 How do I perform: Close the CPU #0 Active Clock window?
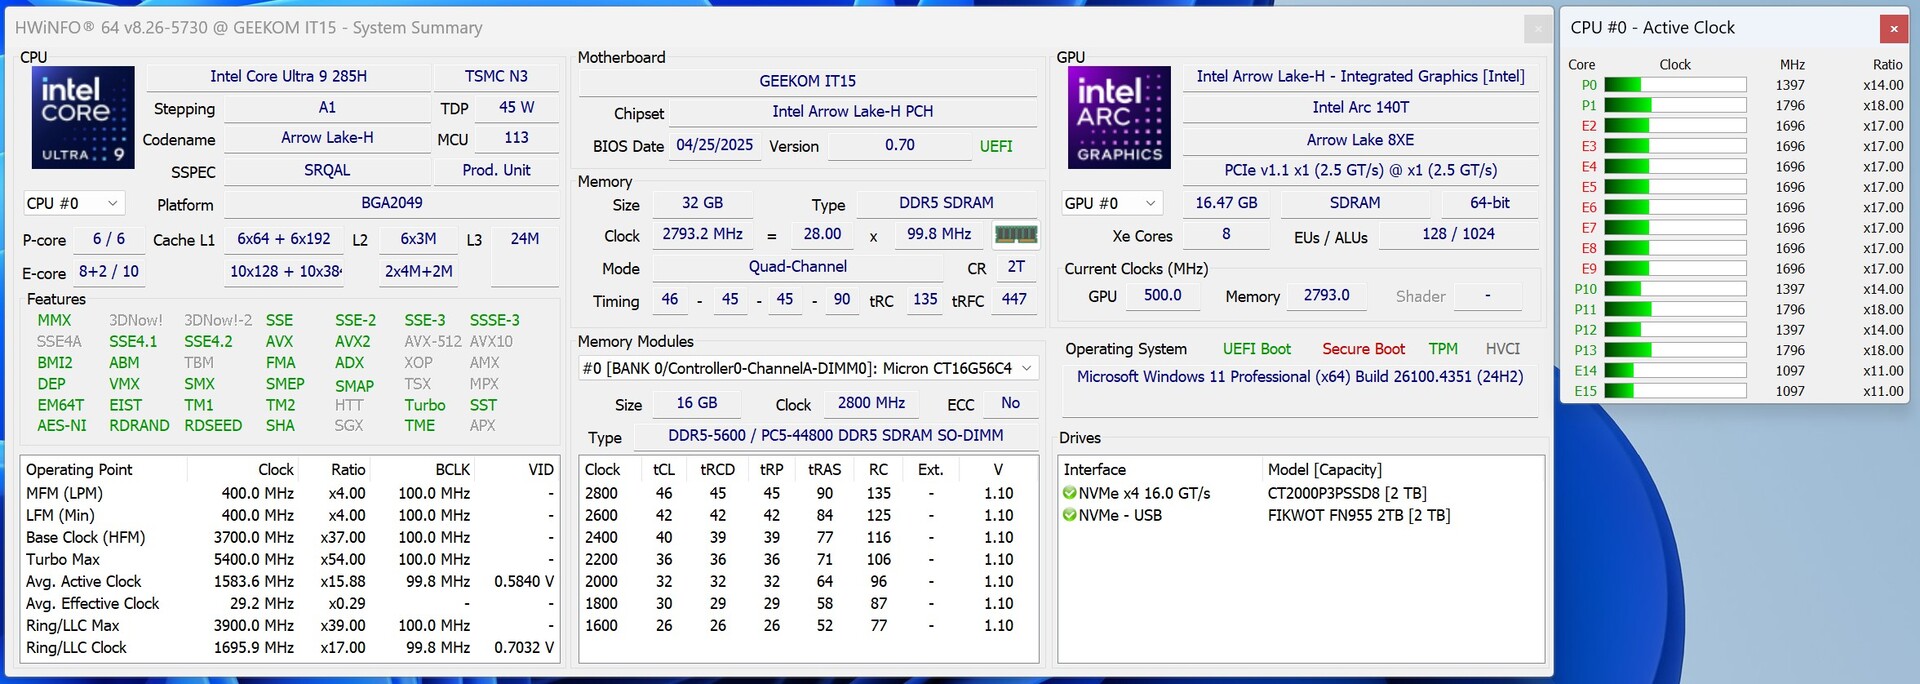tap(1893, 29)
